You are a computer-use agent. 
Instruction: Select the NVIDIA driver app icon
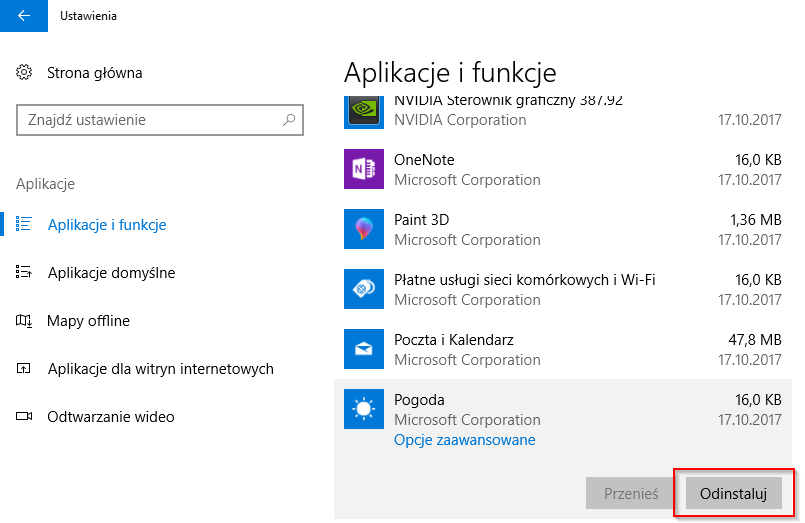[x=363, y=112]
